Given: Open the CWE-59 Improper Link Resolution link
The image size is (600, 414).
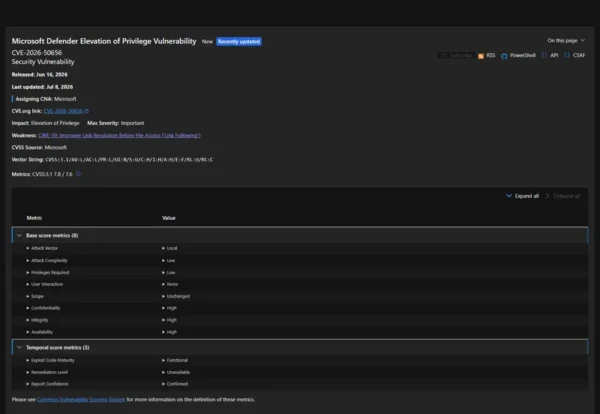Looking at the screenshot, I should pyautogui.click(x=119, y=135).
